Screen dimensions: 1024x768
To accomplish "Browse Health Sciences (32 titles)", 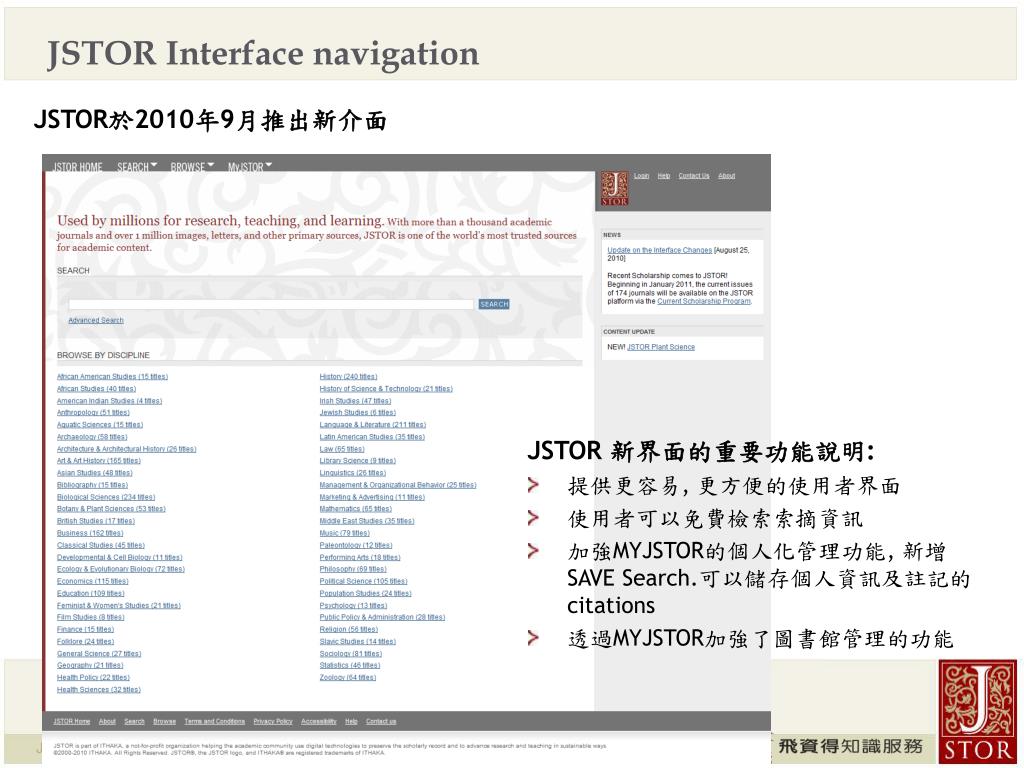I will [x=99, y=690].
